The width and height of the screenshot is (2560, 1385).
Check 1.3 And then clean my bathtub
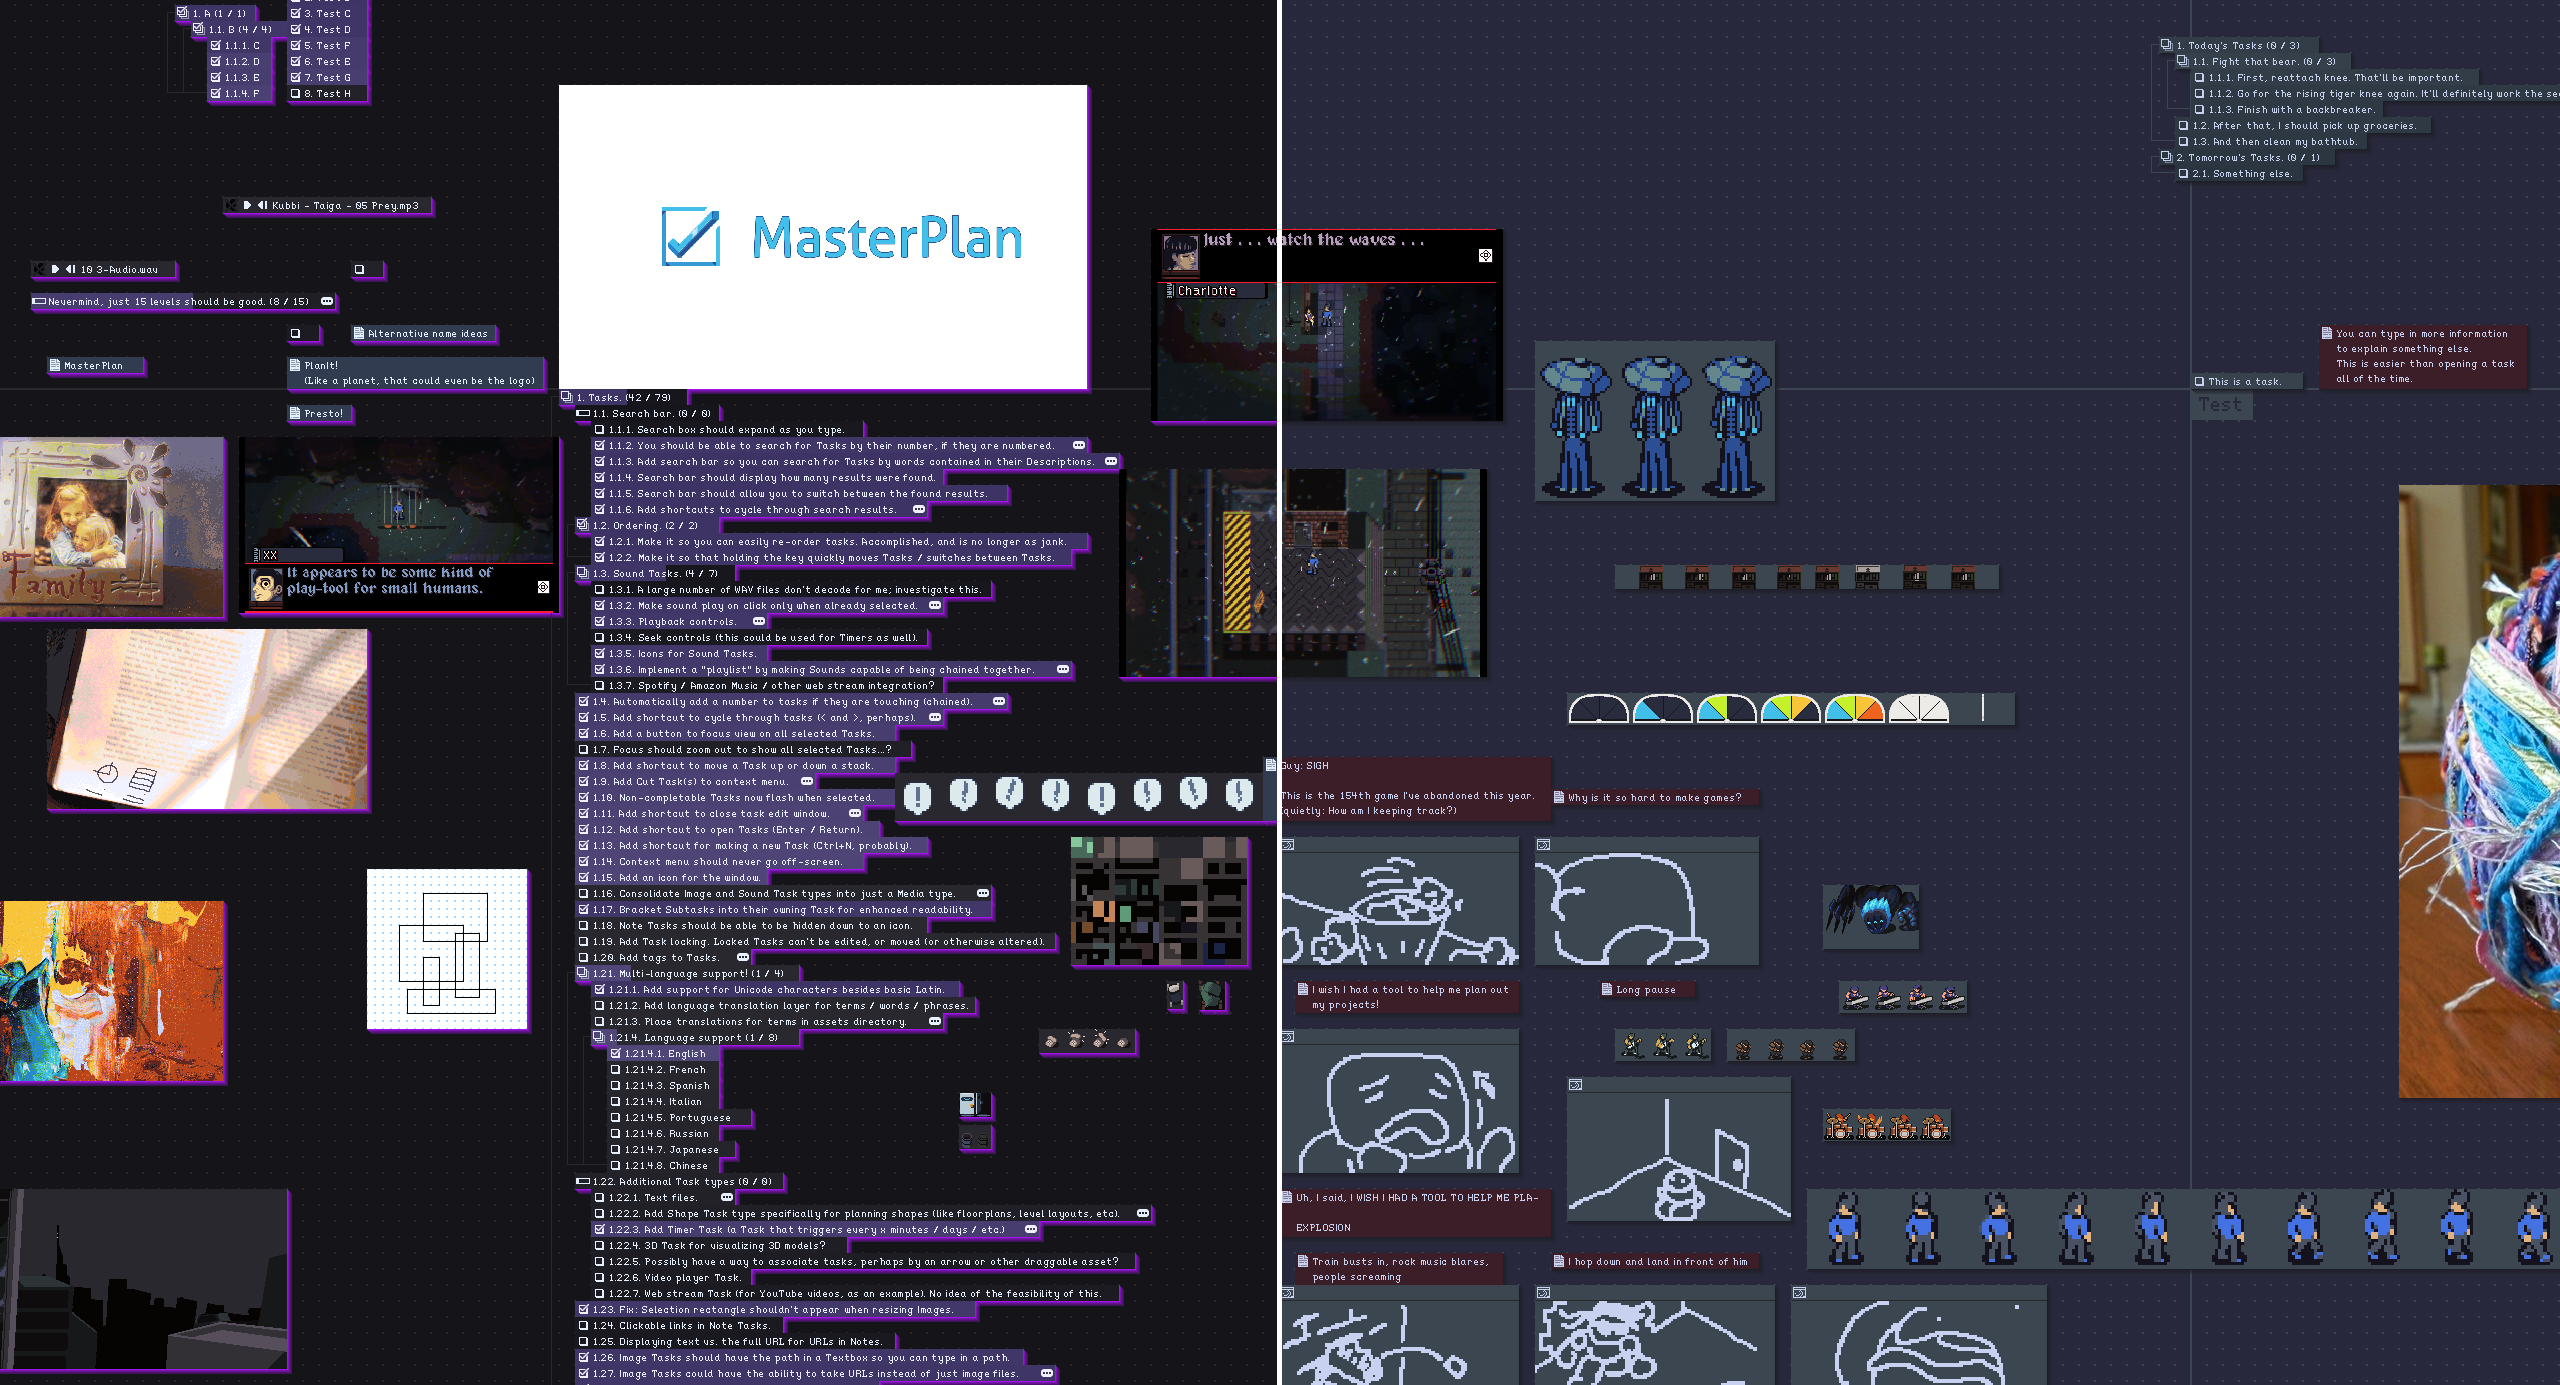coord(2183,141)
